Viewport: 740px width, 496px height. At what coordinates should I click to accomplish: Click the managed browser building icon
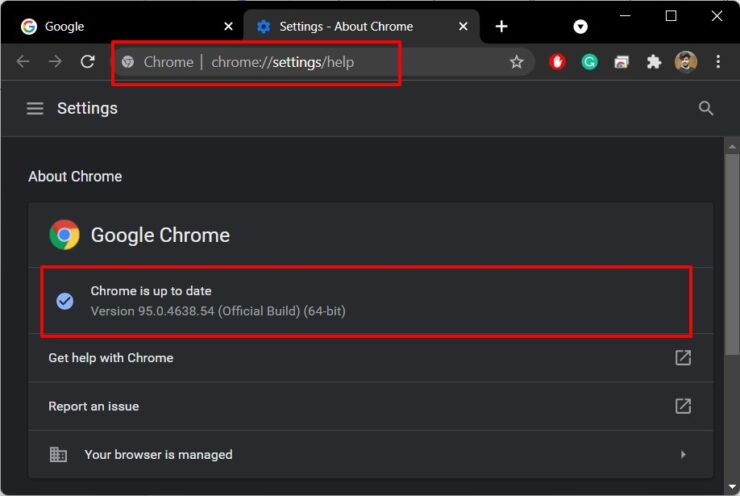point(58,454)
